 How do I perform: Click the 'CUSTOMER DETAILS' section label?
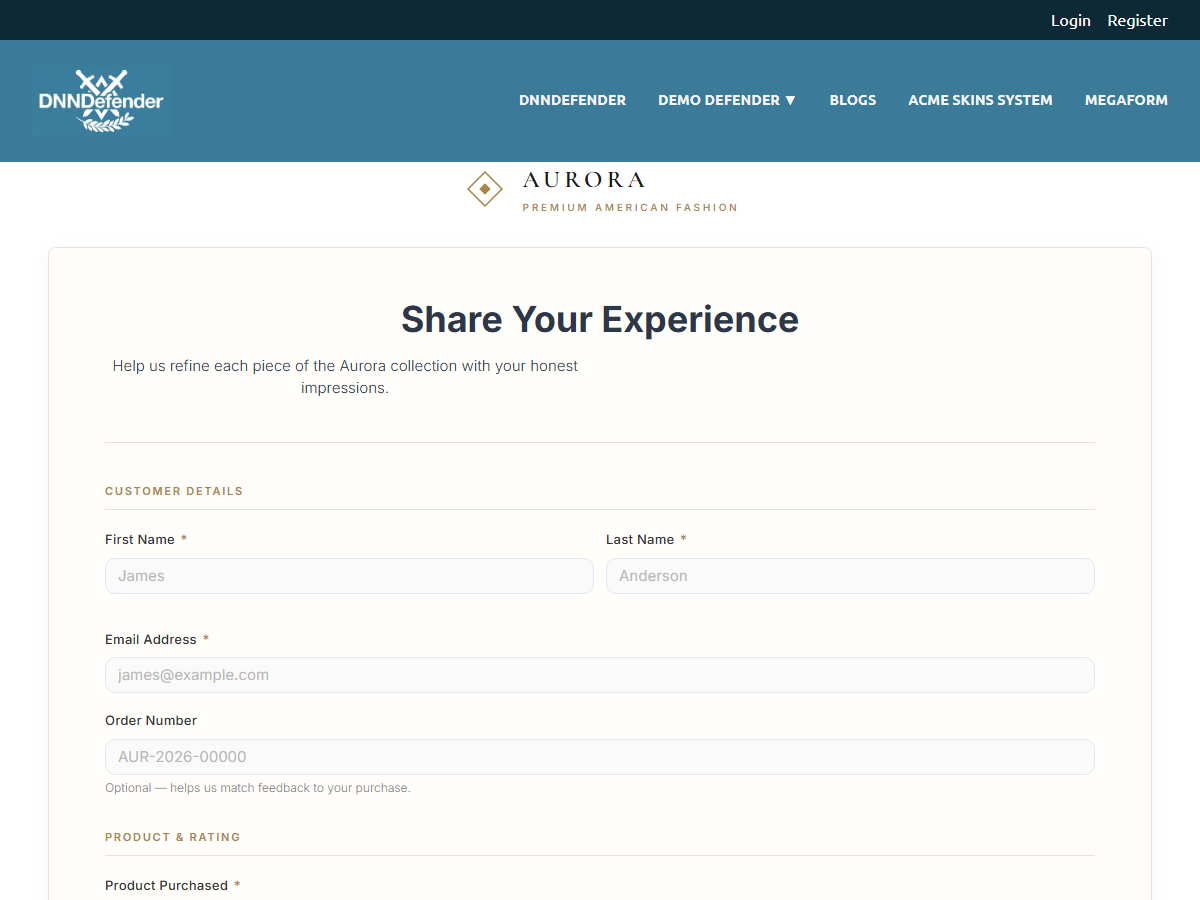pos(174,491)
